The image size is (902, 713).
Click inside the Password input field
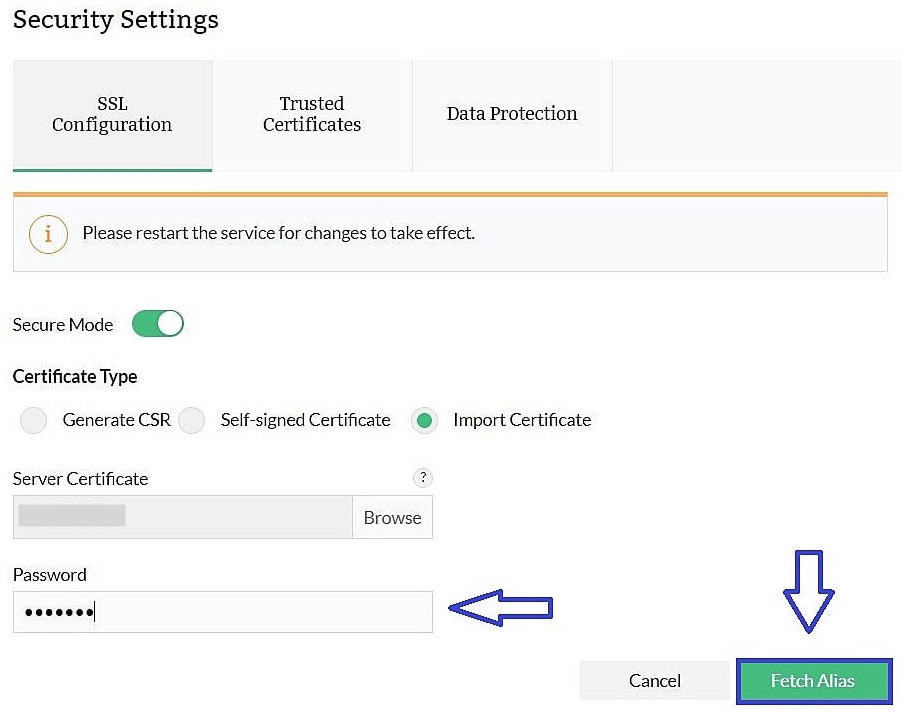click(222, 611)
